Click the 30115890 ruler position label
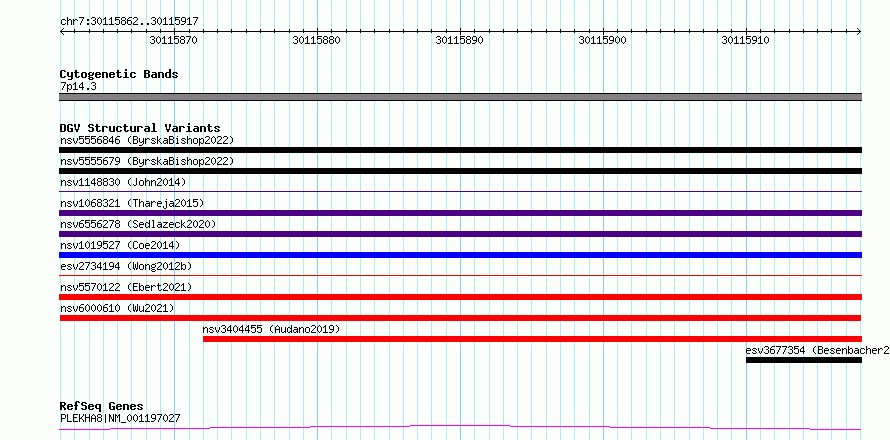 tap(460, 40)
